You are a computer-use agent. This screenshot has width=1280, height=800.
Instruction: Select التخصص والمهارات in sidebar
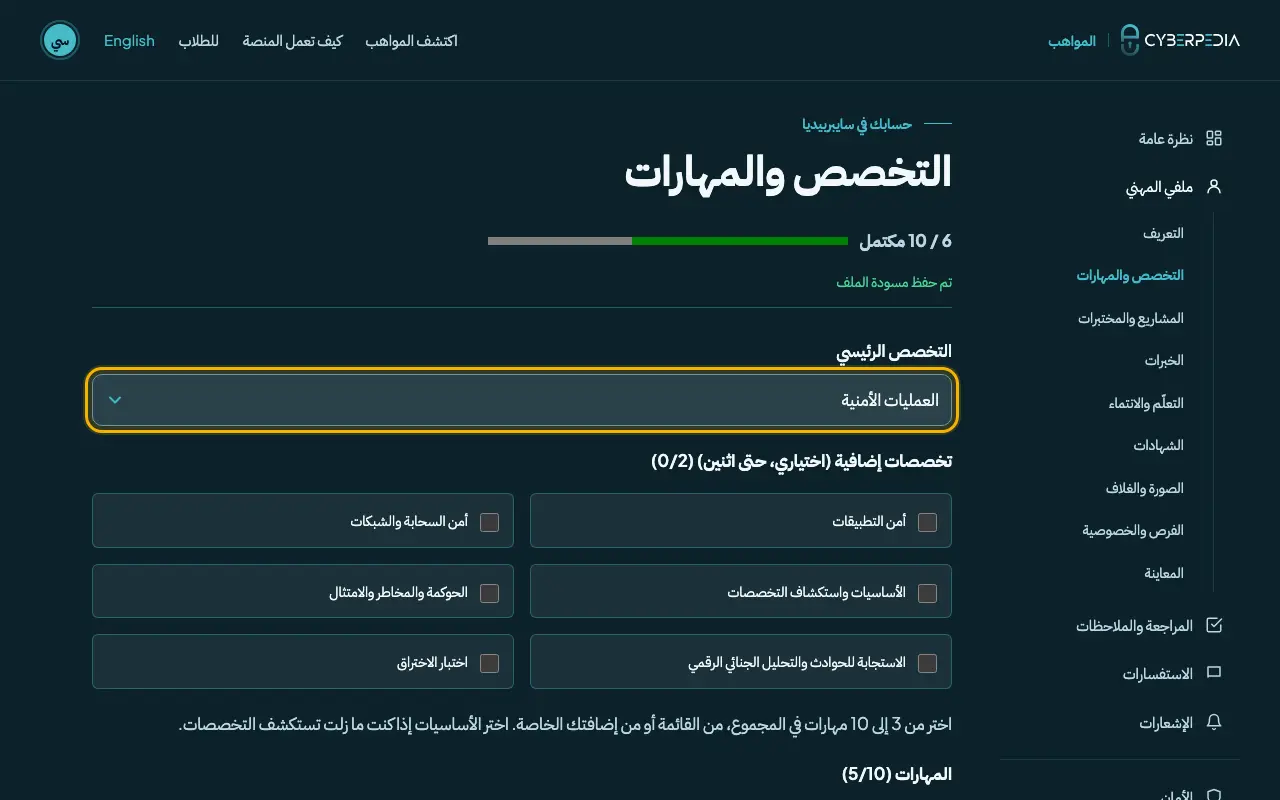[x=1130, y=275]
